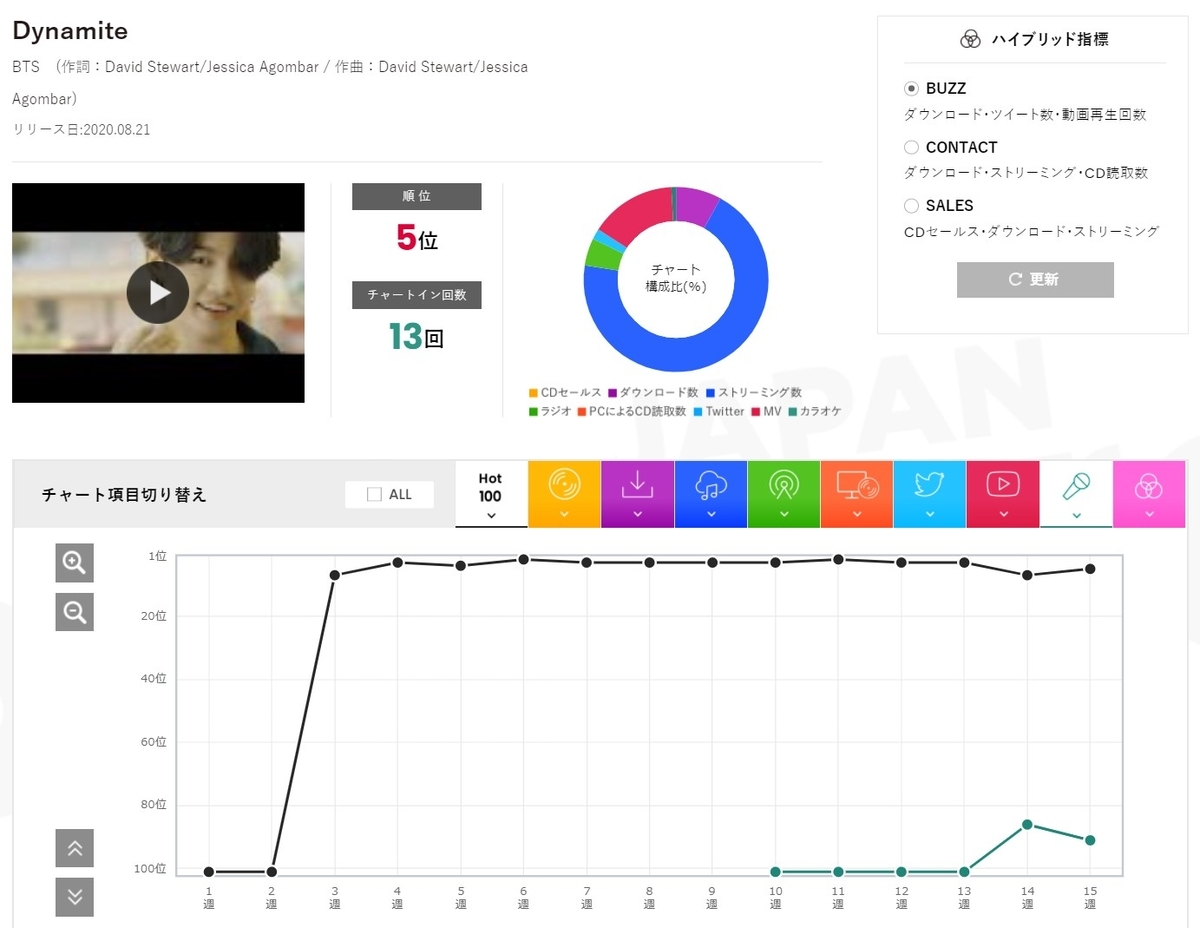
Task: Select the pink hybrid circles icon tab
Action: point(1149,494)
